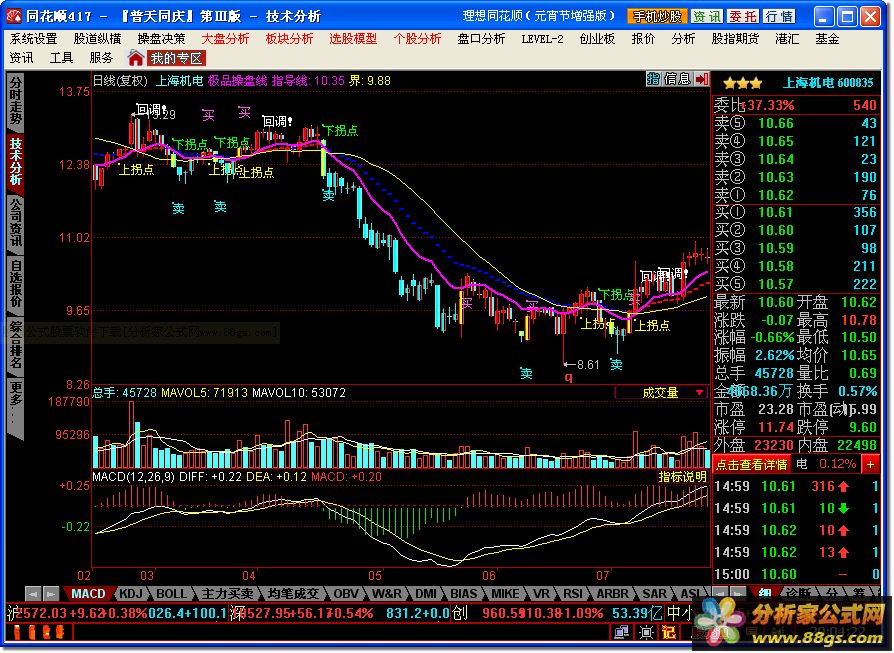The width and height of the screenshot is (894, 653).
Task: Open 港汇 menu
Action: pyautogui.click(x=787, y=39)
